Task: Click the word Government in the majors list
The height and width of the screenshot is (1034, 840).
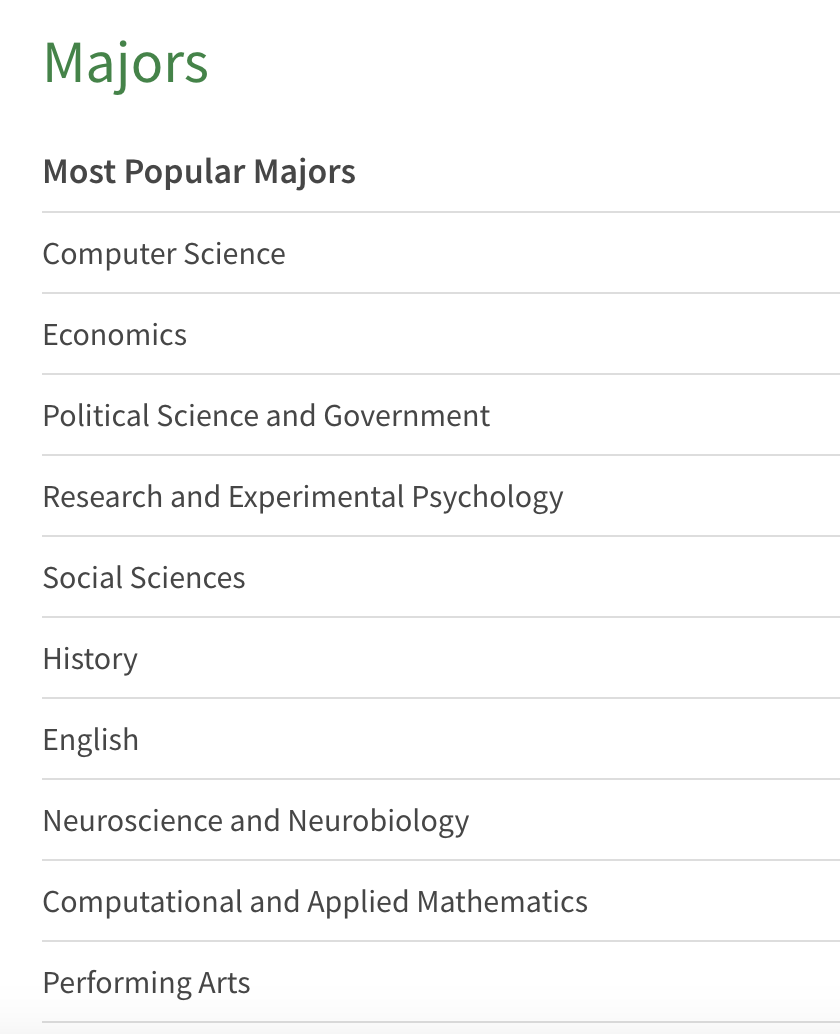Action: point(407,416)
